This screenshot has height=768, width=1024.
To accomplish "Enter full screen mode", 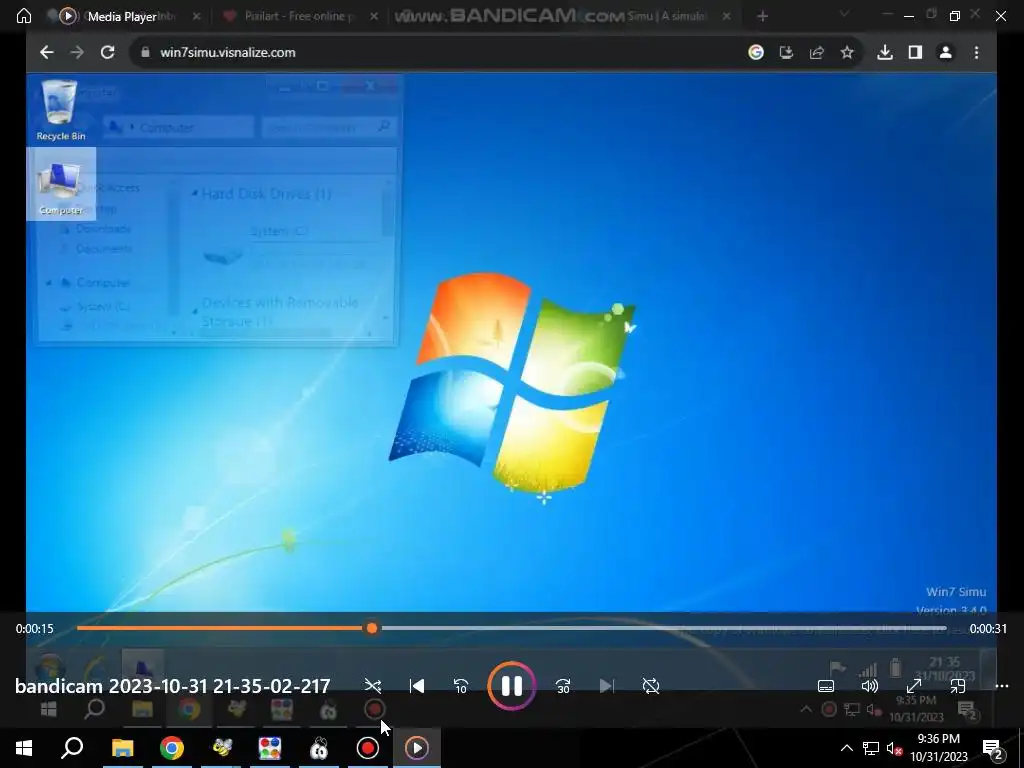I will tap(914, 686).
